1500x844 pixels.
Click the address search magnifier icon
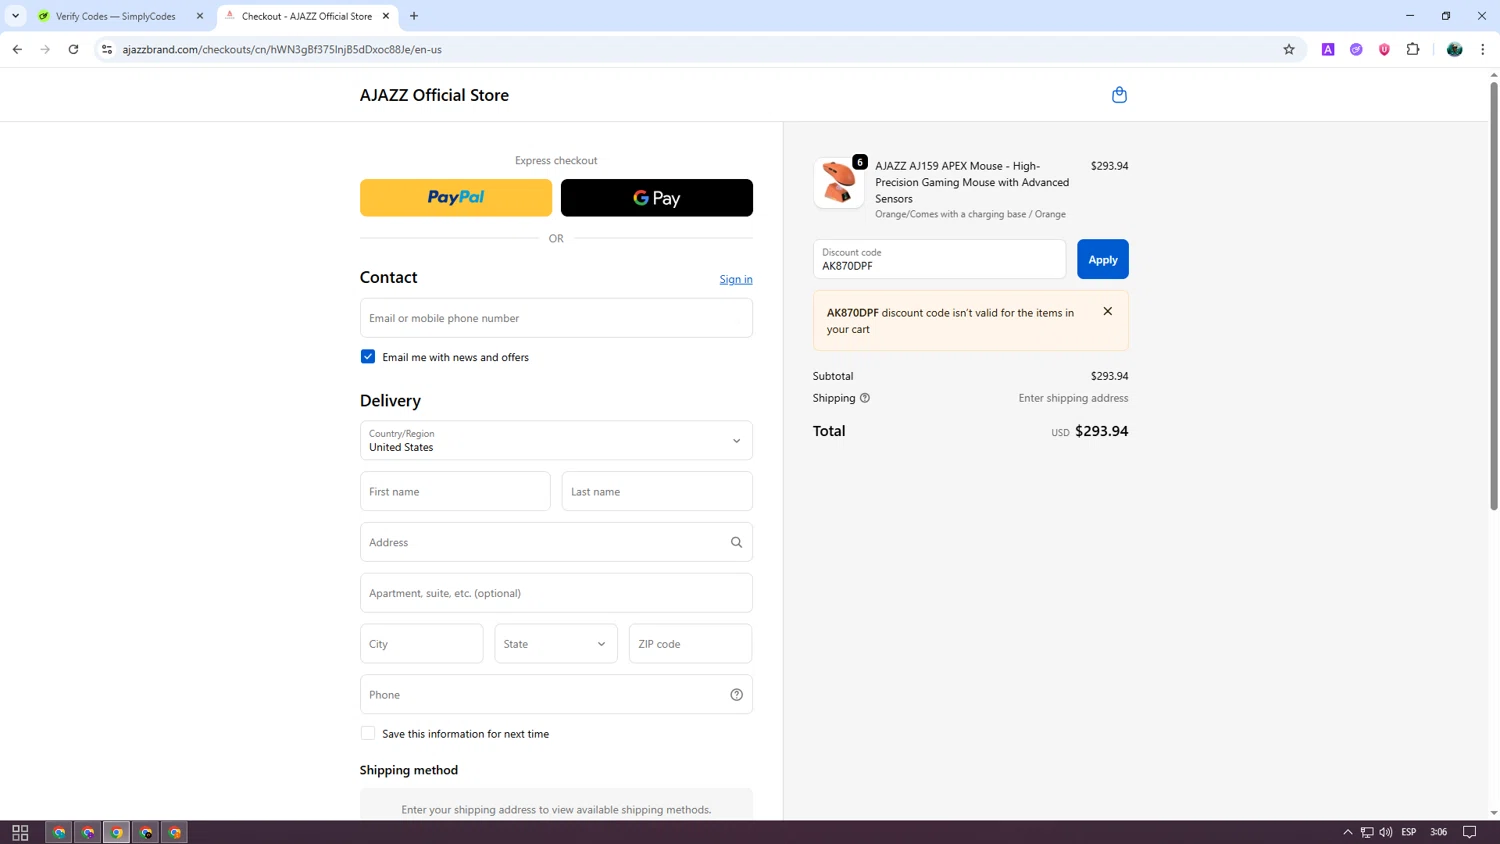point(736,542)
